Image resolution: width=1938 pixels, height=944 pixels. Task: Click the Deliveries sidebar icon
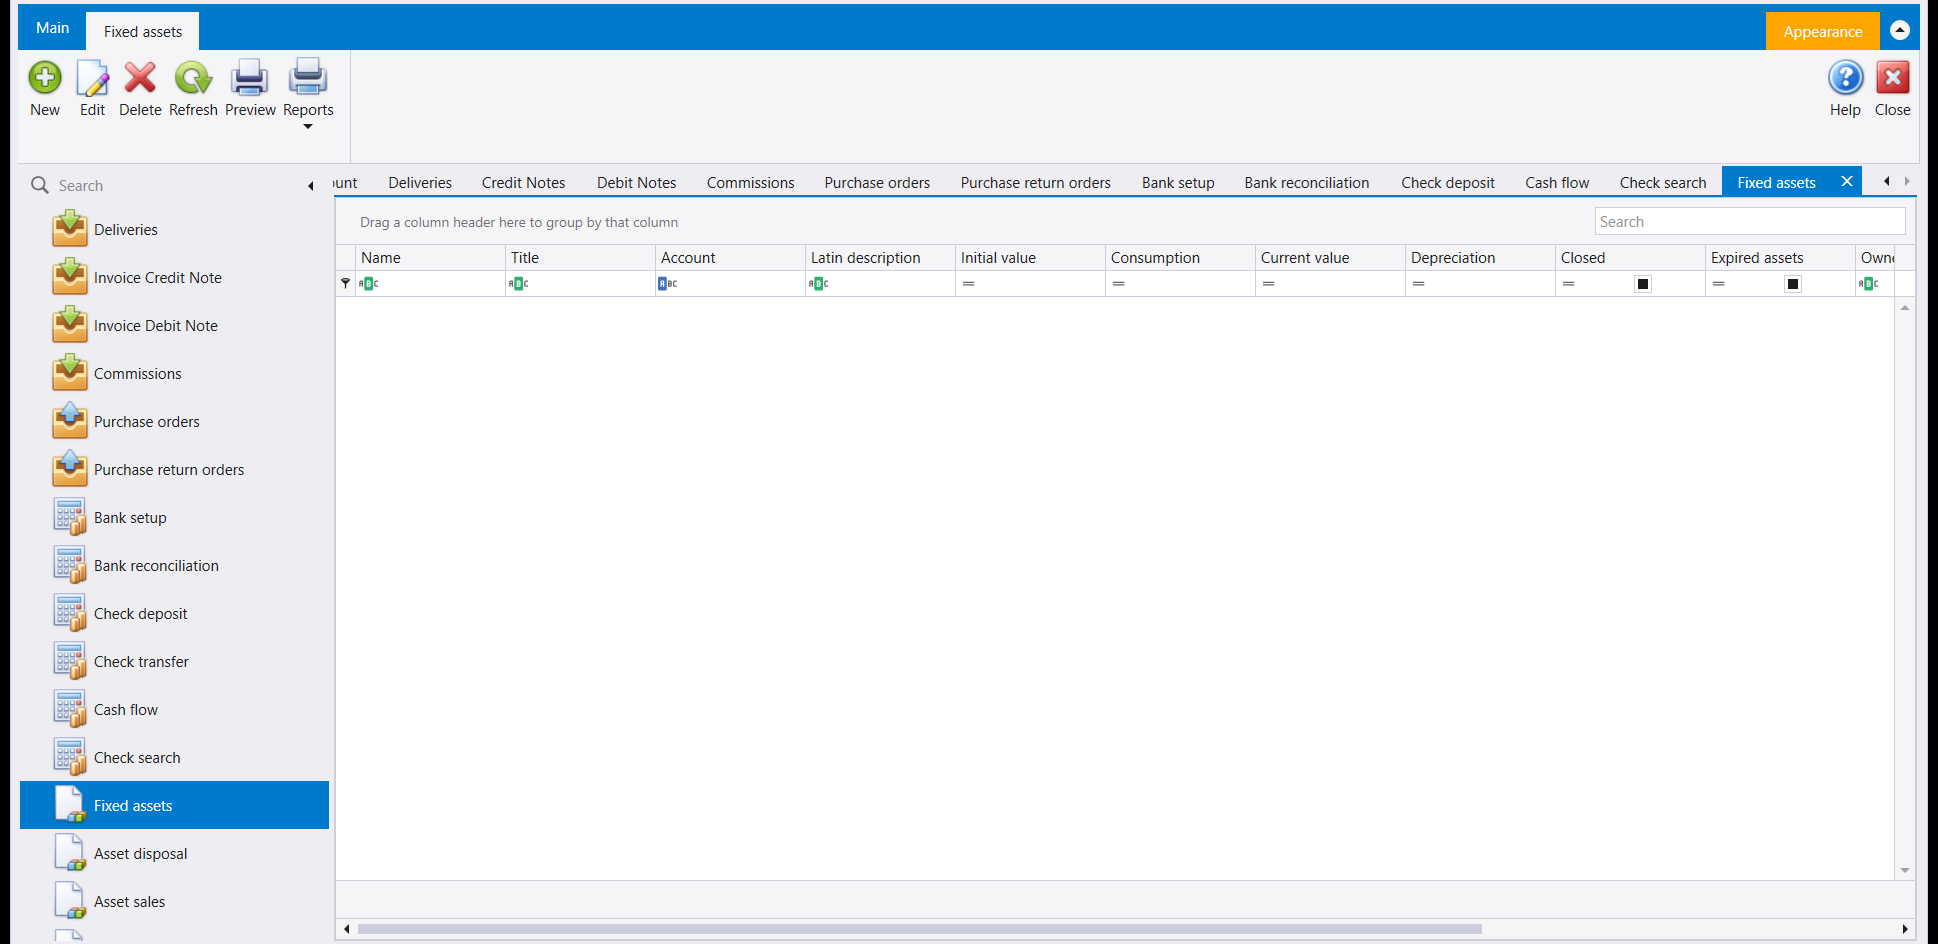point(70,229)
